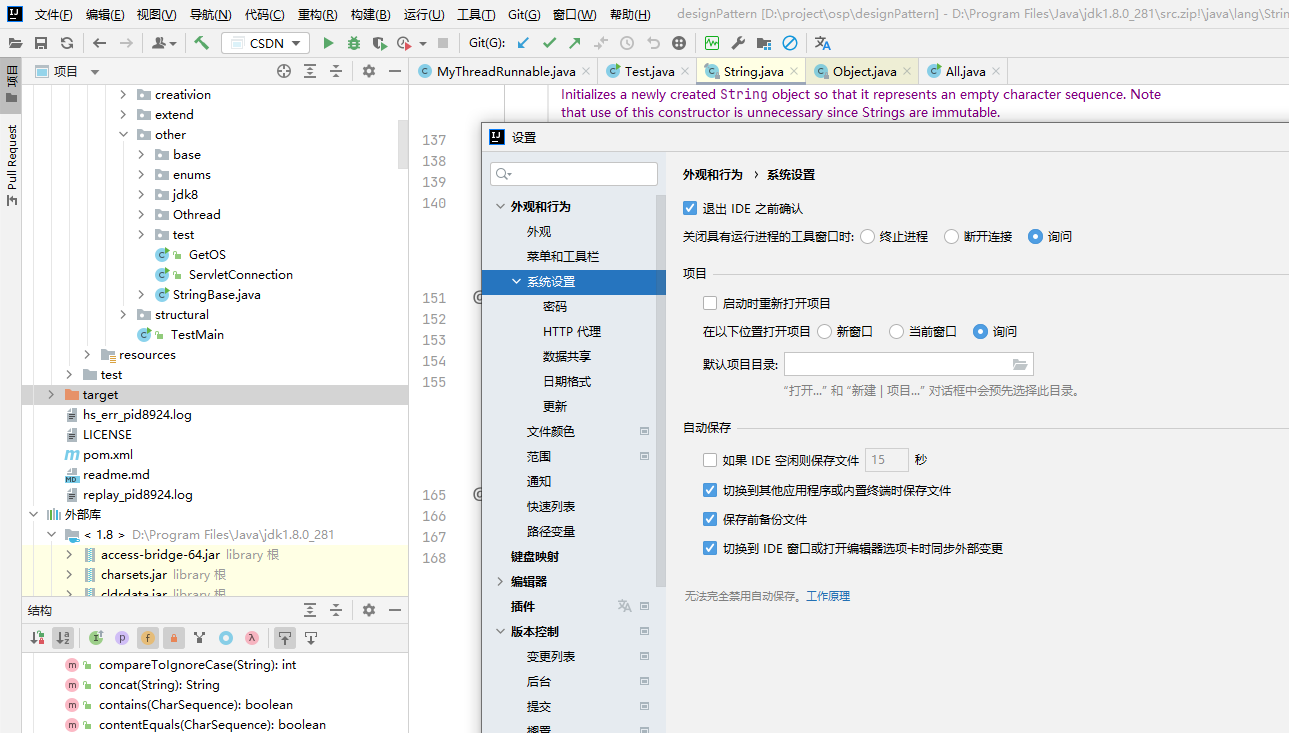
Task: Click the Reload from disk sync icon
Action: tap(66, 43)
